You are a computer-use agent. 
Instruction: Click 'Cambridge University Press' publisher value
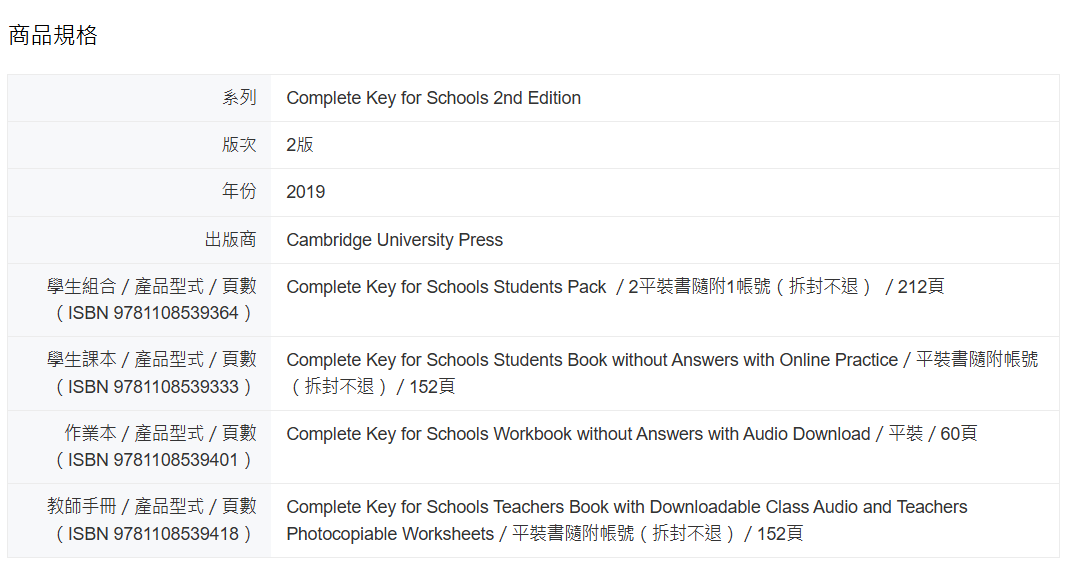(x=394, y=240)
